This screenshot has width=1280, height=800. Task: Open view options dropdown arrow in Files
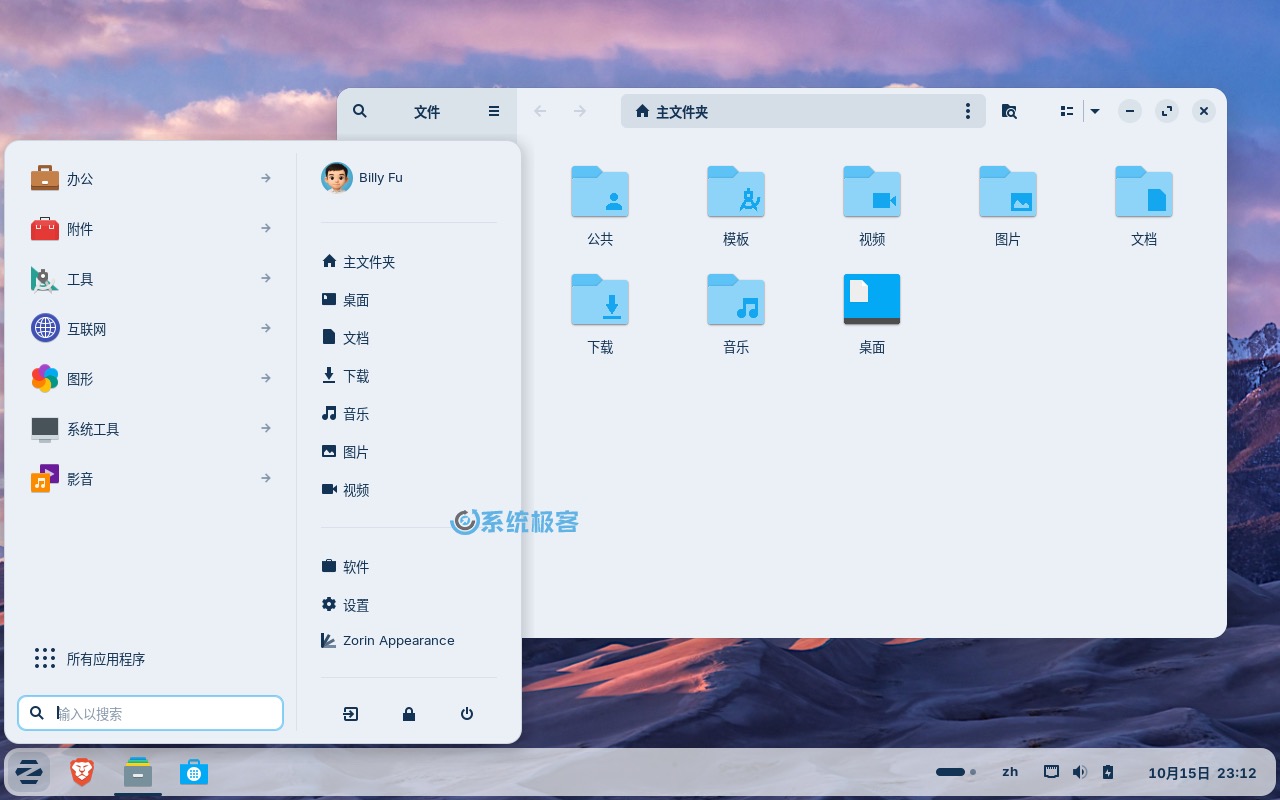(x=1095, y=112)
